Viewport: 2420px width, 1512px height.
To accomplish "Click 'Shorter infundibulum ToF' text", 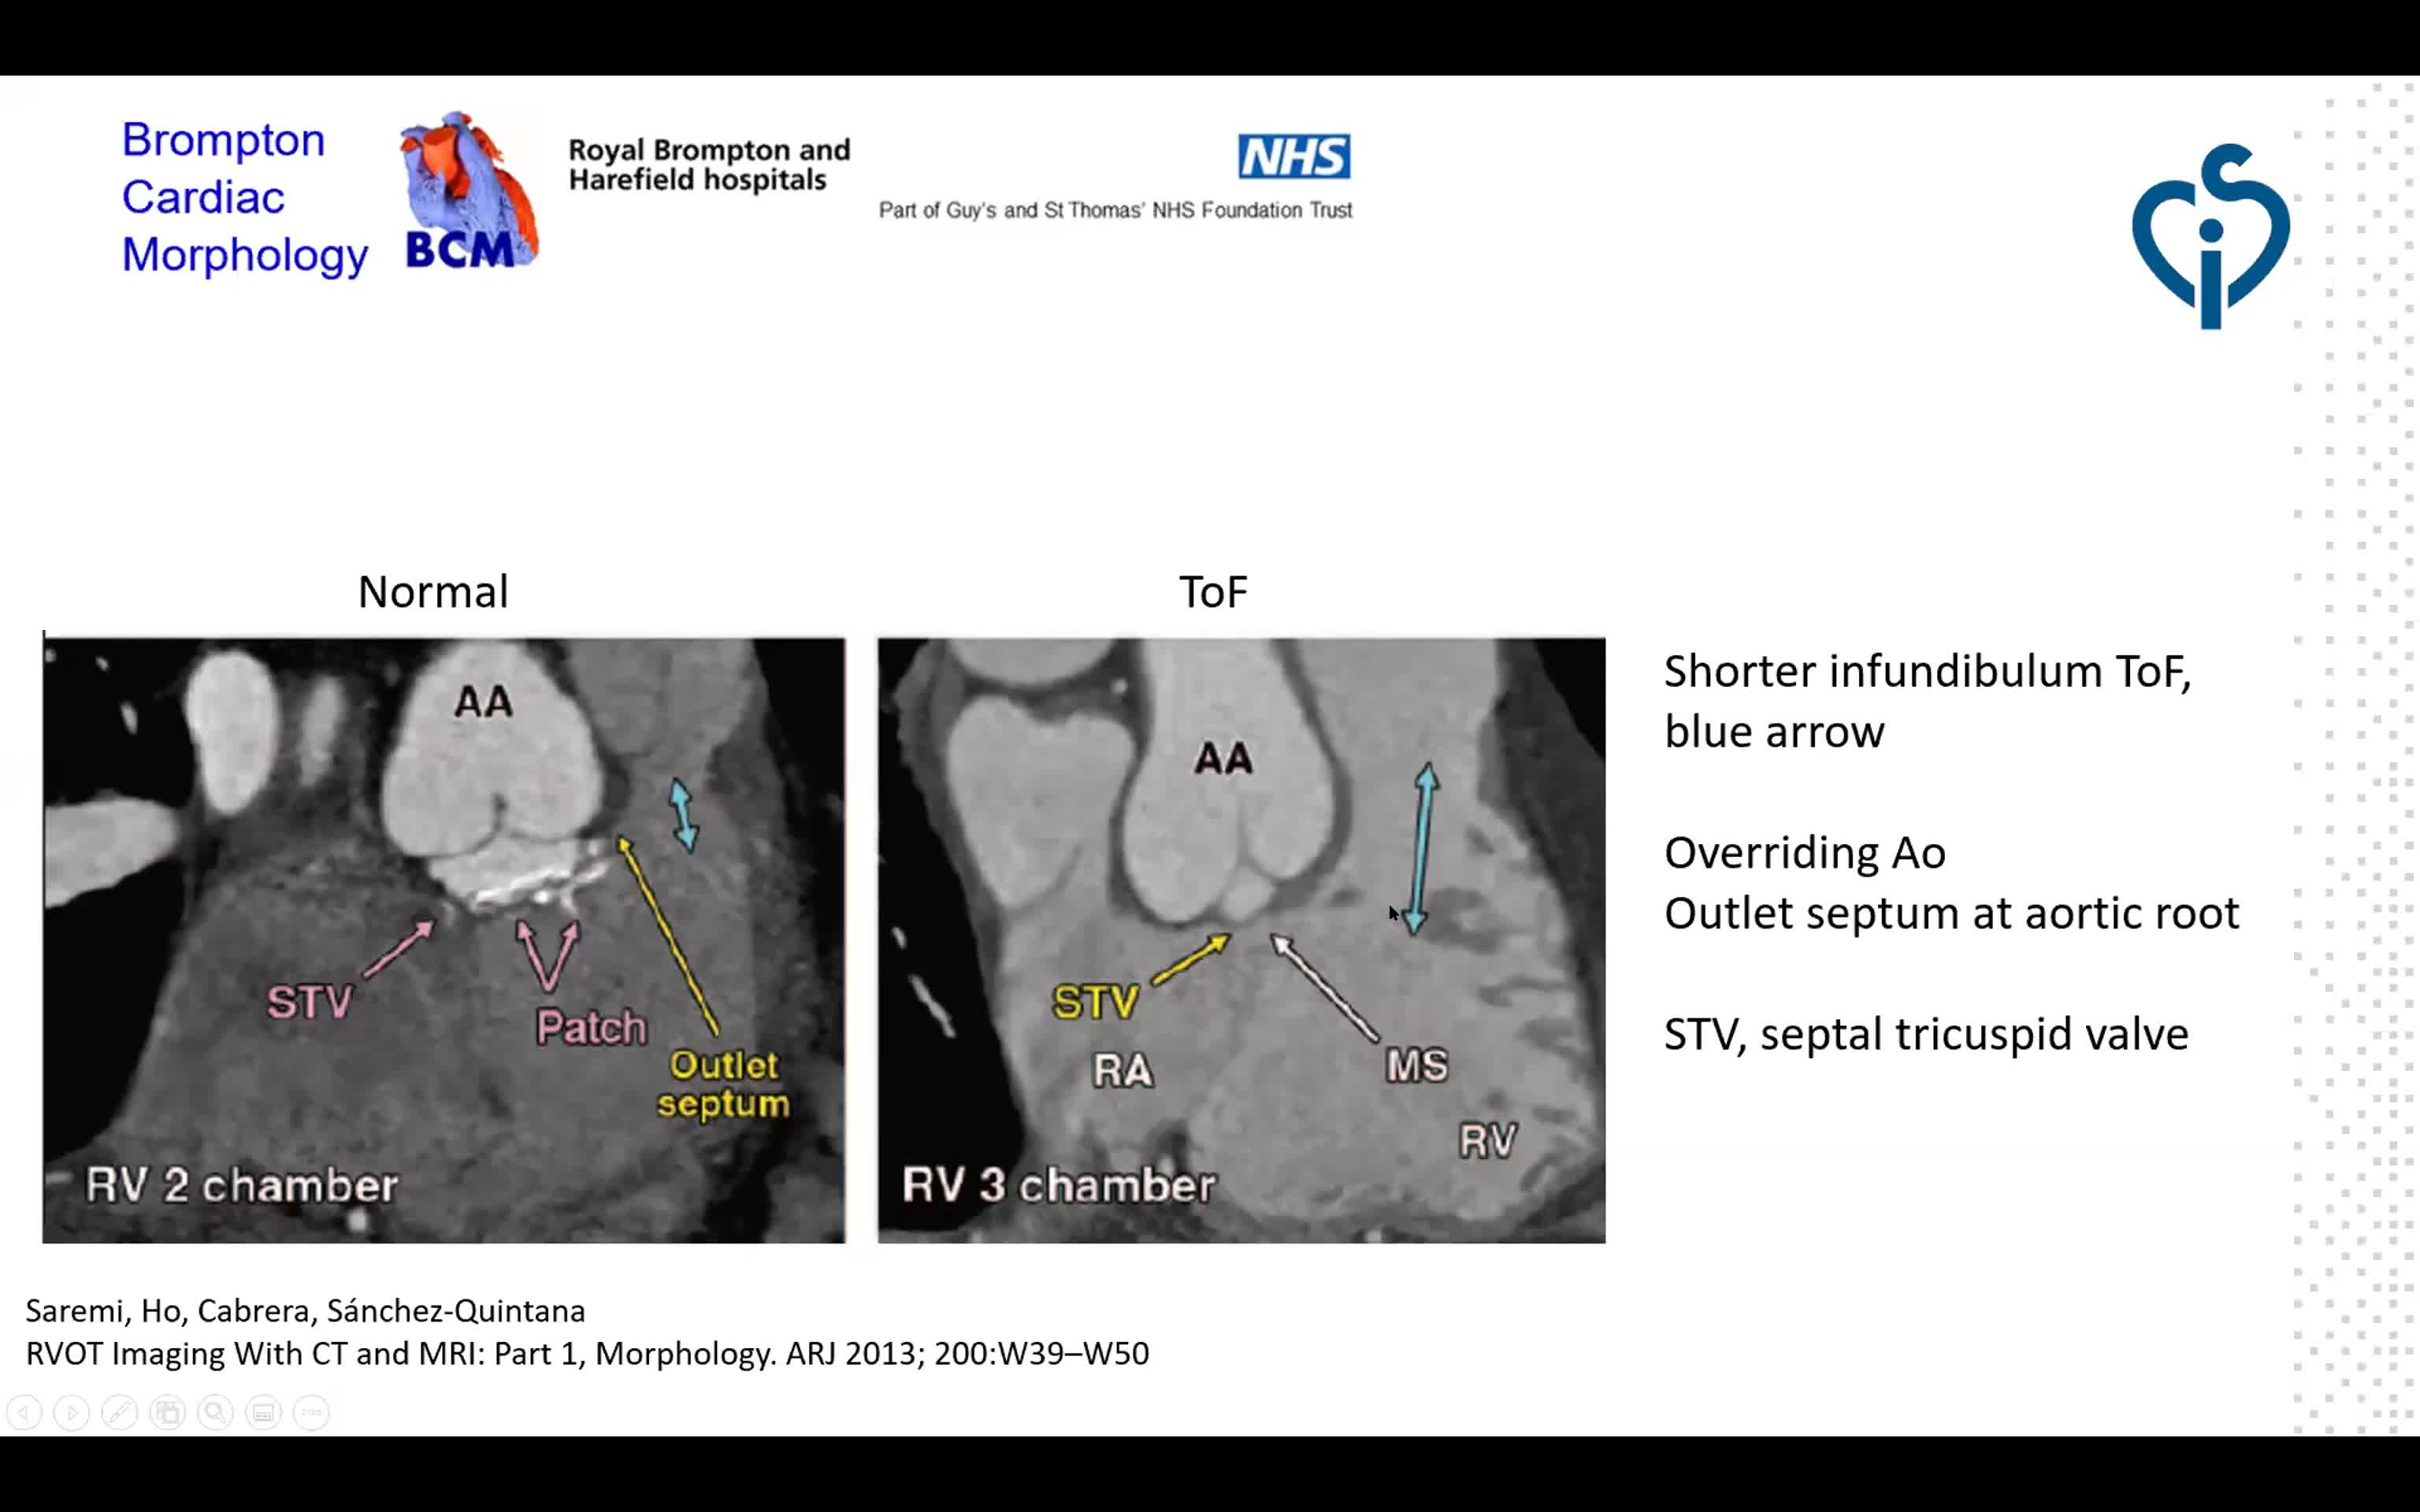I will pos(1927,671).
